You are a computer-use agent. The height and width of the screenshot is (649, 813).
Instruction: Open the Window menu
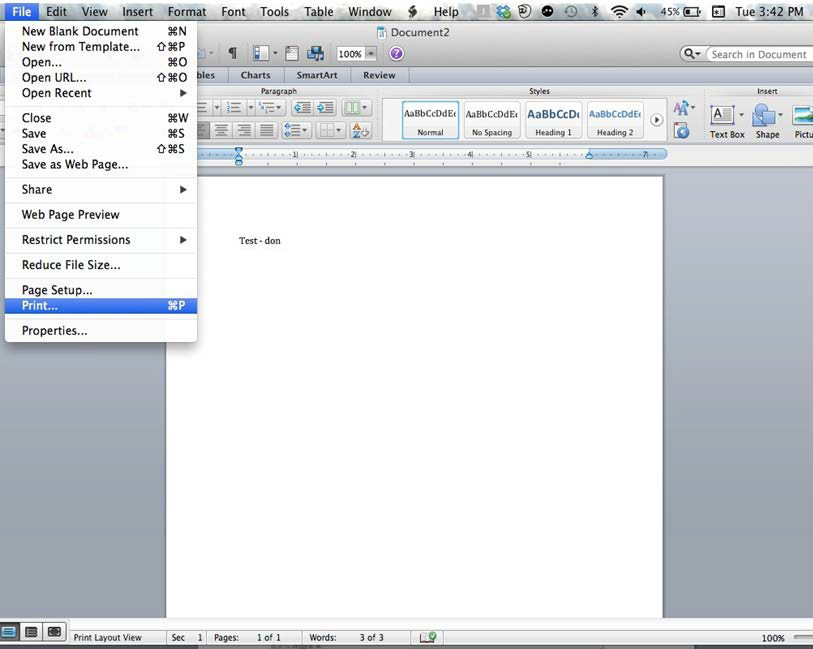click(370, 11)
